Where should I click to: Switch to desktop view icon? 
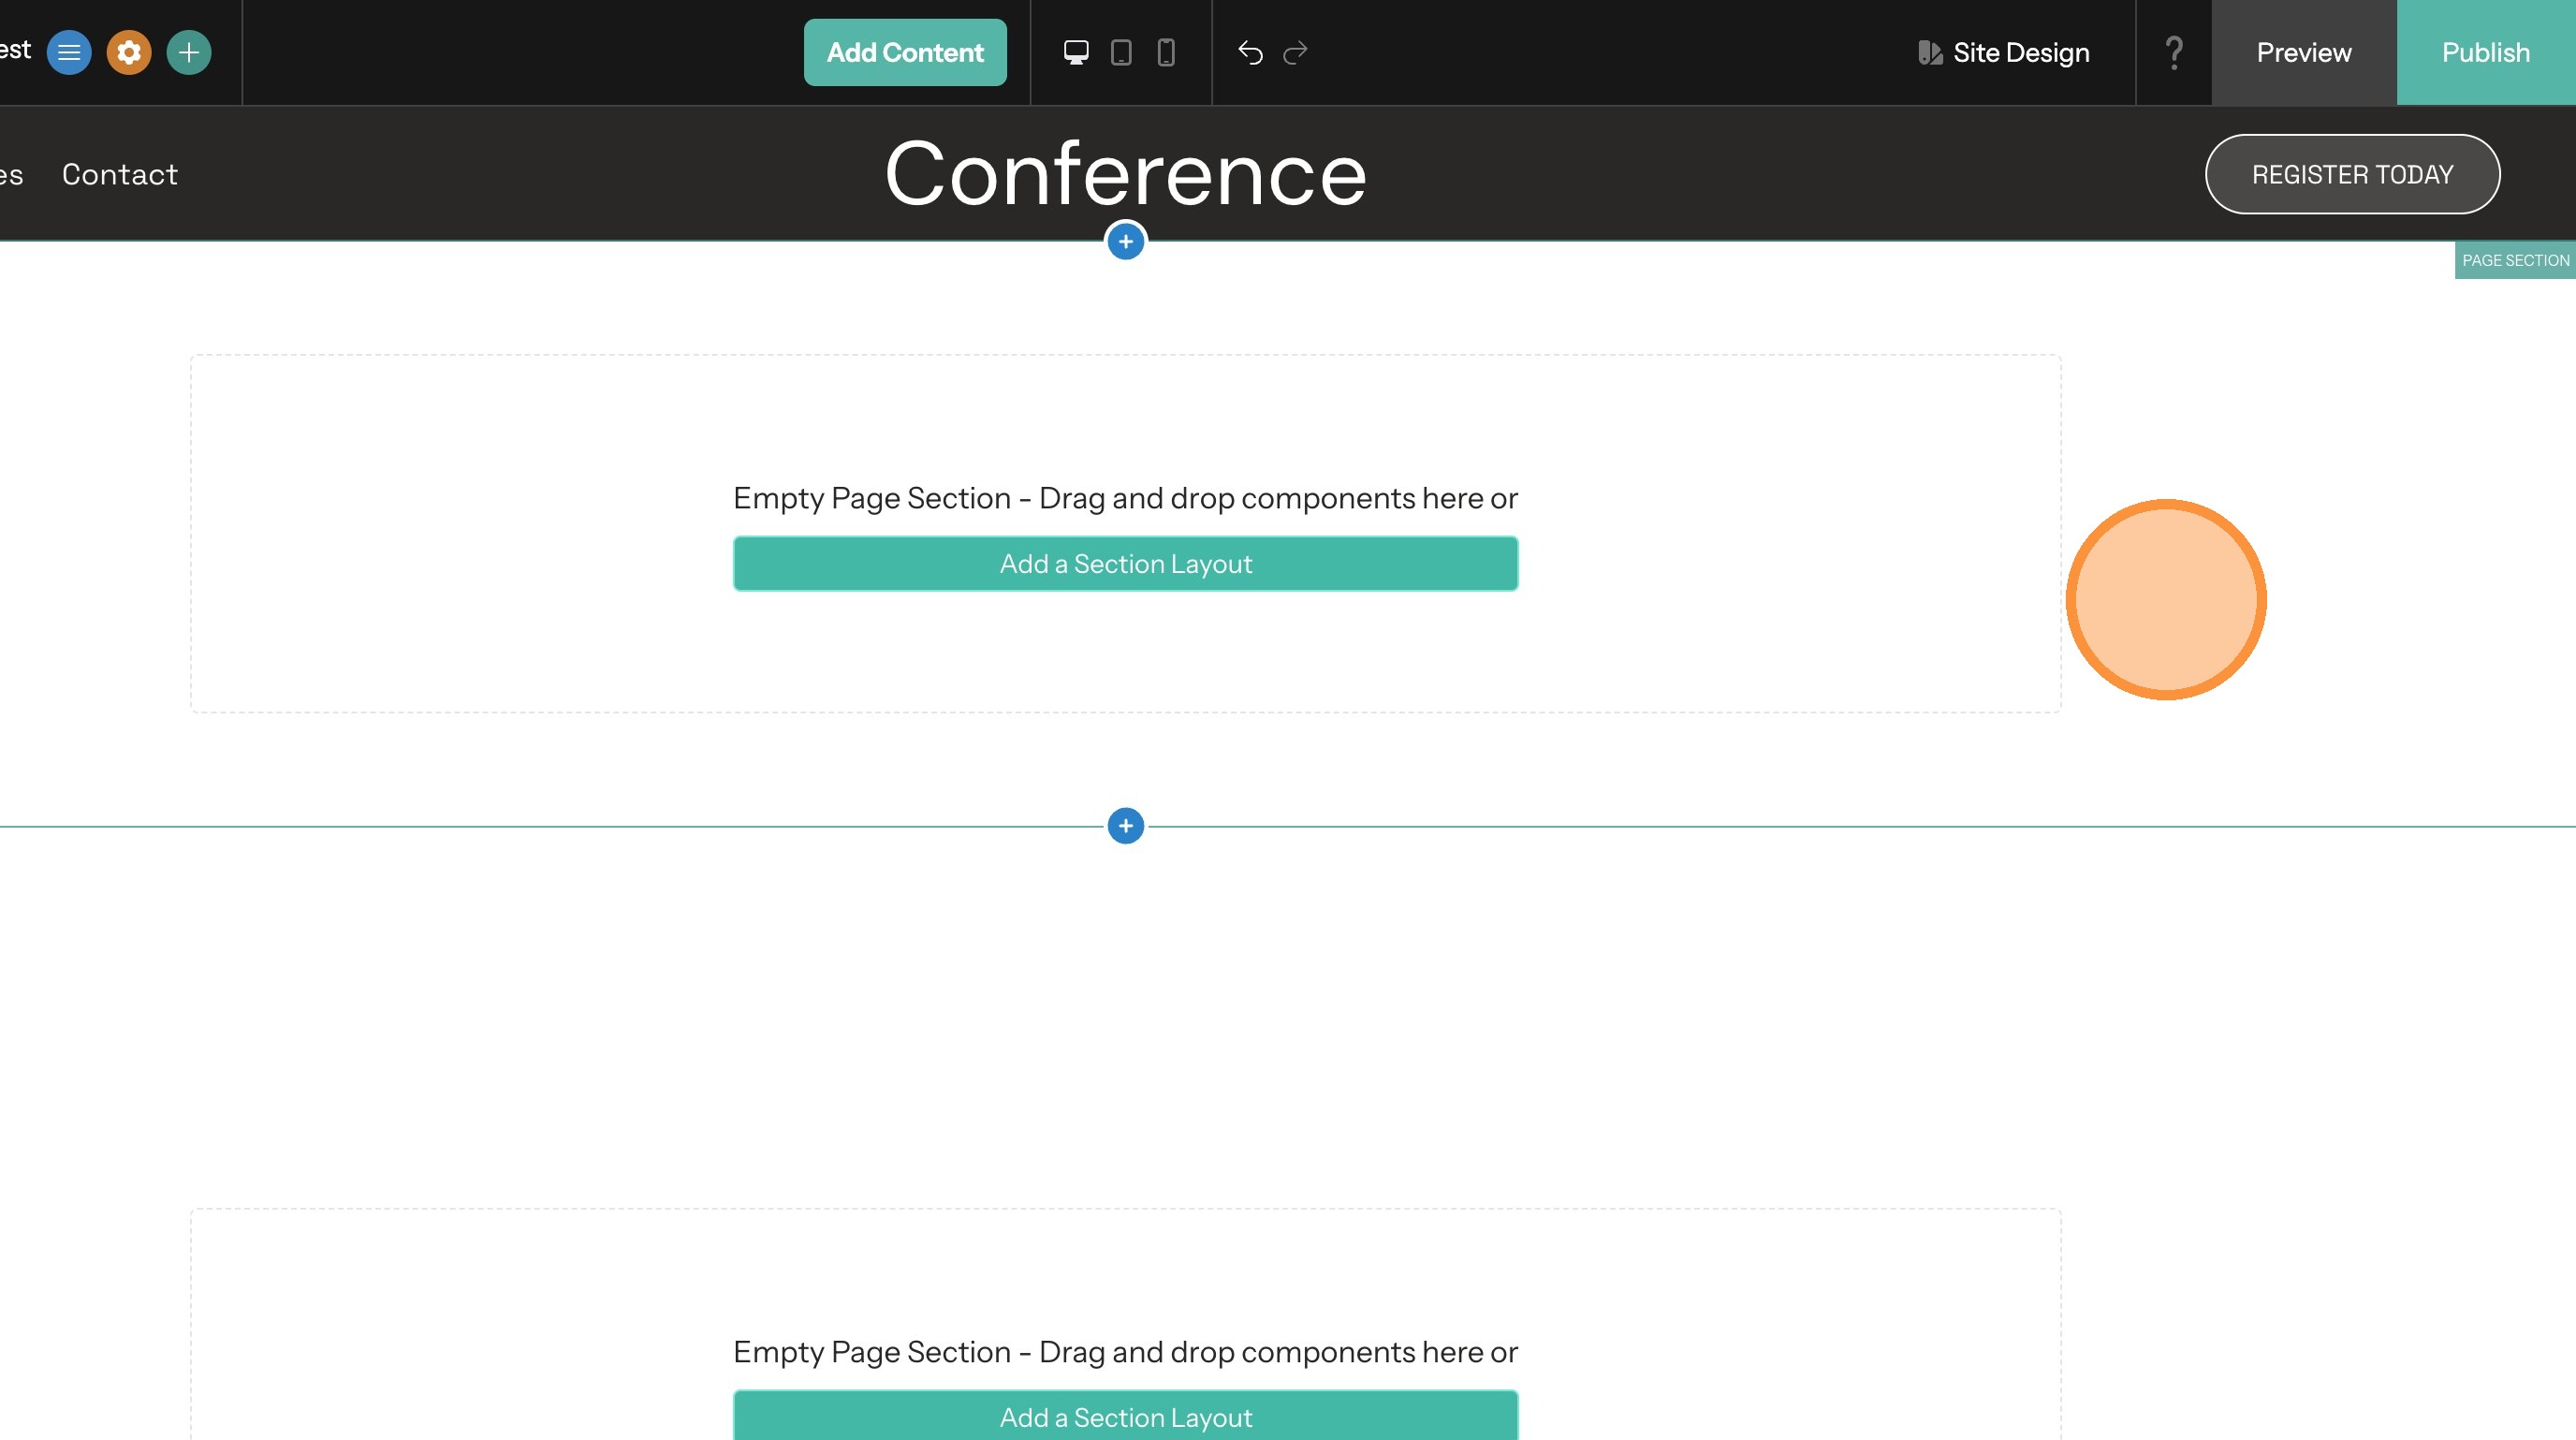pyautogui.click(x=1076, y=52)
